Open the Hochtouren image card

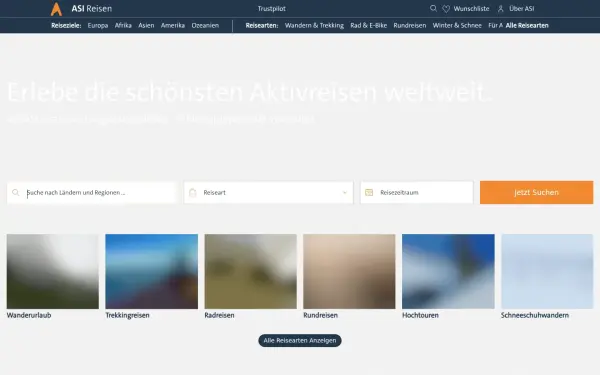[448, 271]
